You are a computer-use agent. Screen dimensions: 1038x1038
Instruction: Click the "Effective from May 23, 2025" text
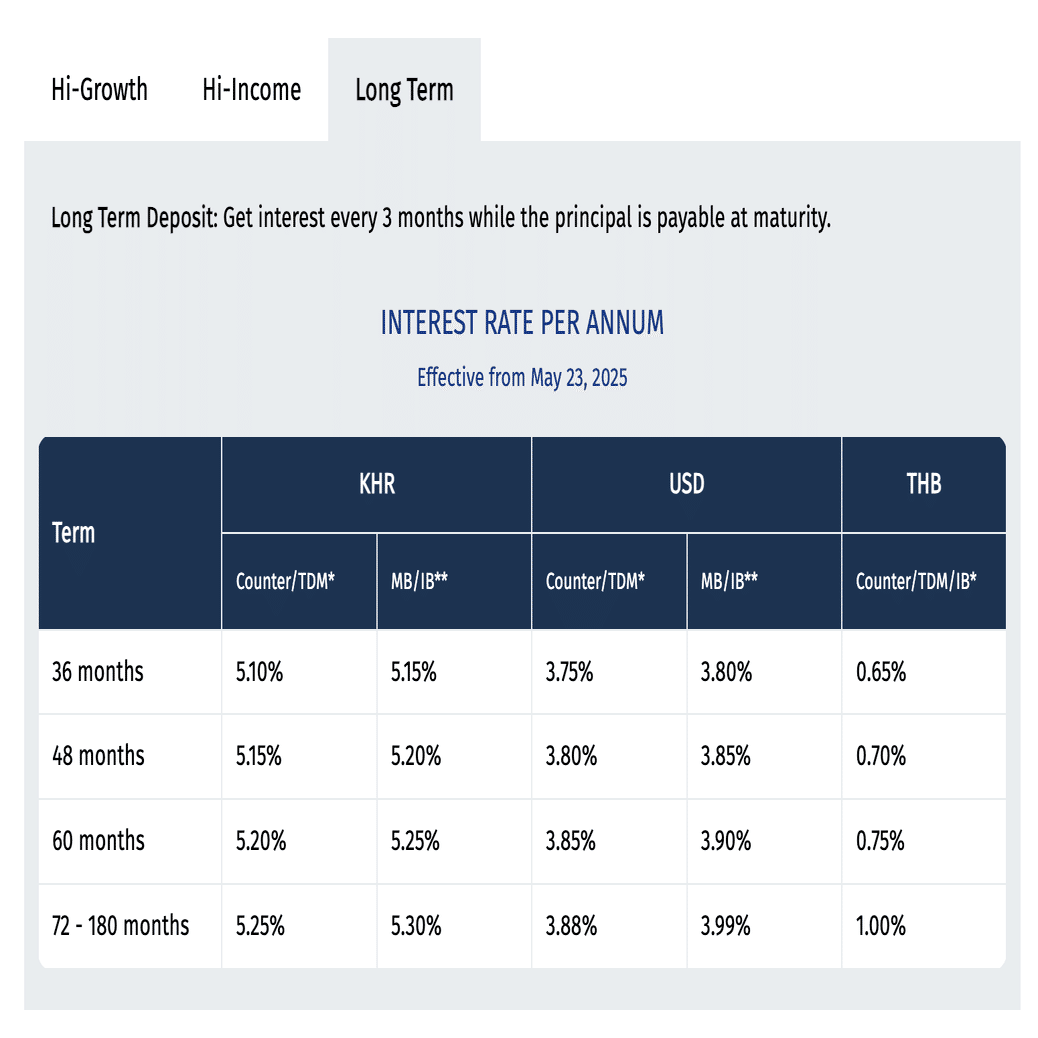pyautogui.click(x=522, y=378)
